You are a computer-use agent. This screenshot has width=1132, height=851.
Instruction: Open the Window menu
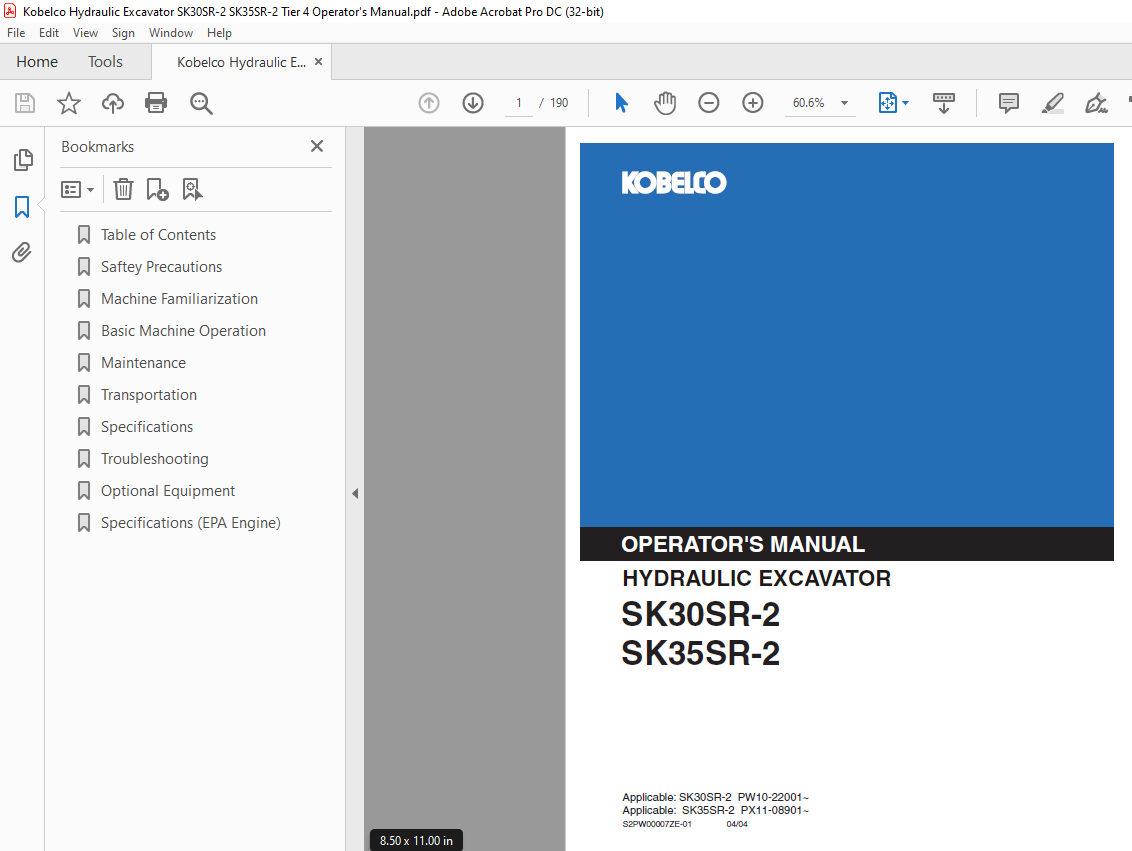(171, 32)
